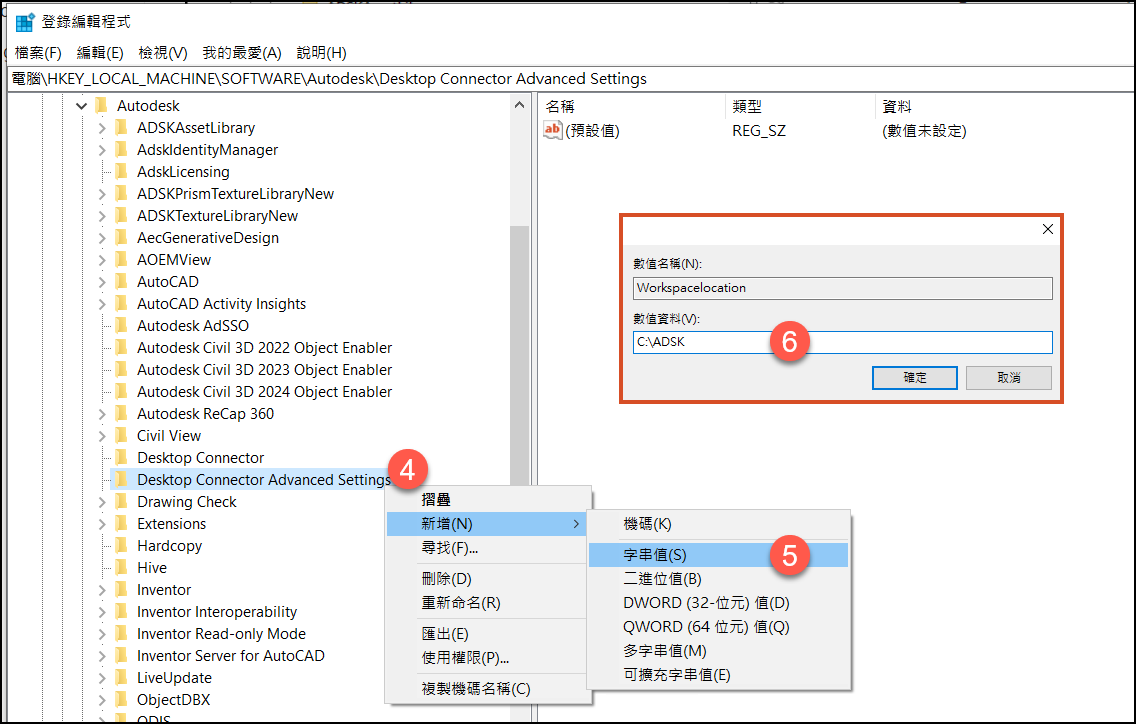The height and width of the screenshot is (724, 1136).
Task: Click the Autodesk folder icon
Action: coord(101,106)
